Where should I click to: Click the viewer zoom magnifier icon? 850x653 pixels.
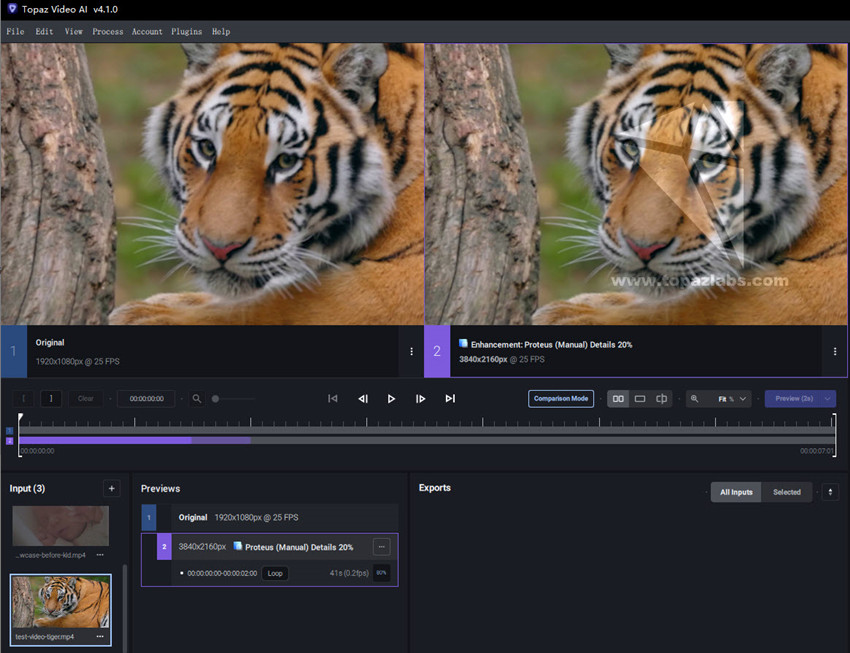point(694,398)
